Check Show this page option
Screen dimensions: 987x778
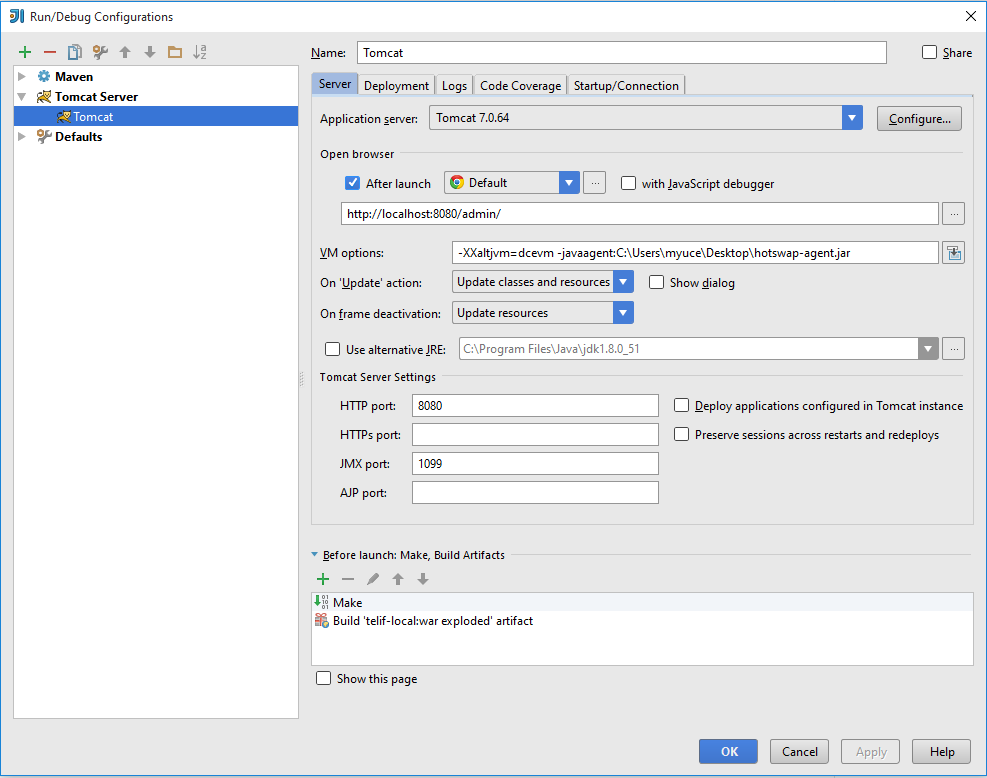pos(324,678)
